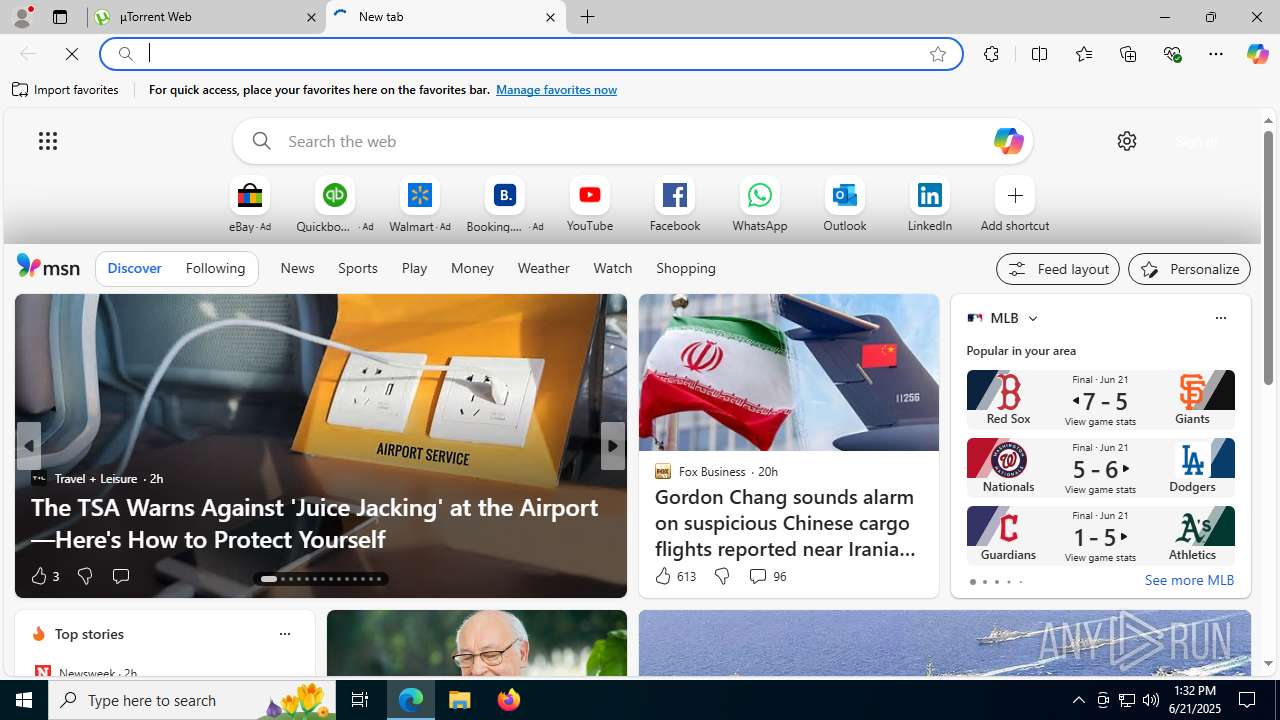The image size is (1280, 720).
Task: Open Task View on taskbar
Action: click(360, 700)
